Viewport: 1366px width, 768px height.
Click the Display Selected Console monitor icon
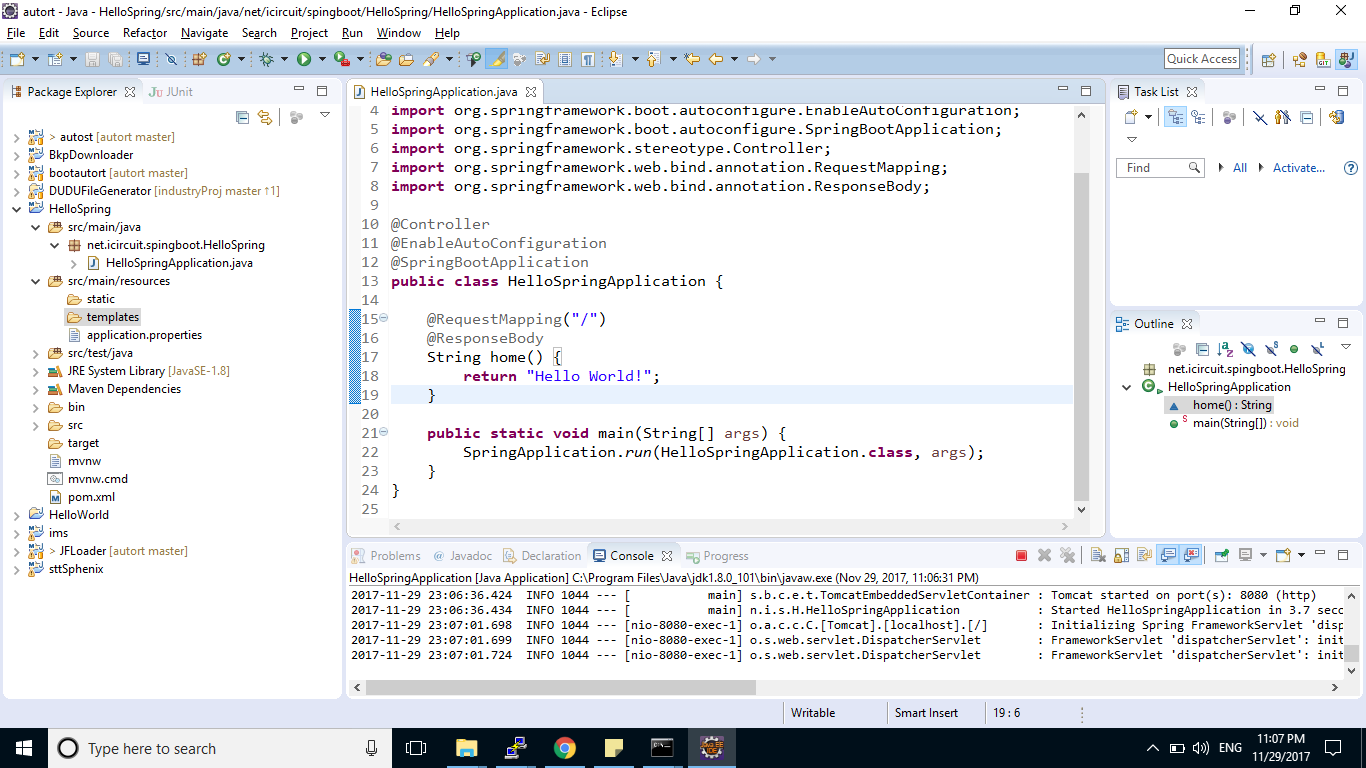[x=1246, y=555]
